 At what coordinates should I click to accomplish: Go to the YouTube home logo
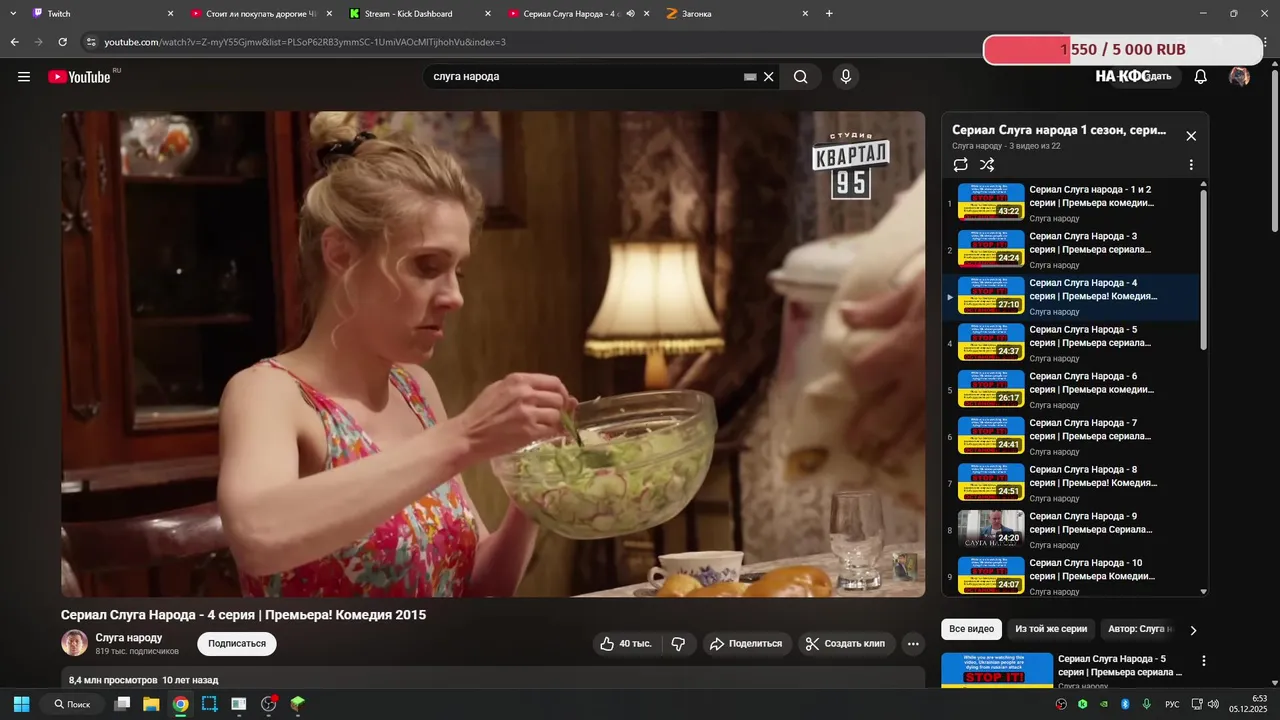click(x=79, y=77)
